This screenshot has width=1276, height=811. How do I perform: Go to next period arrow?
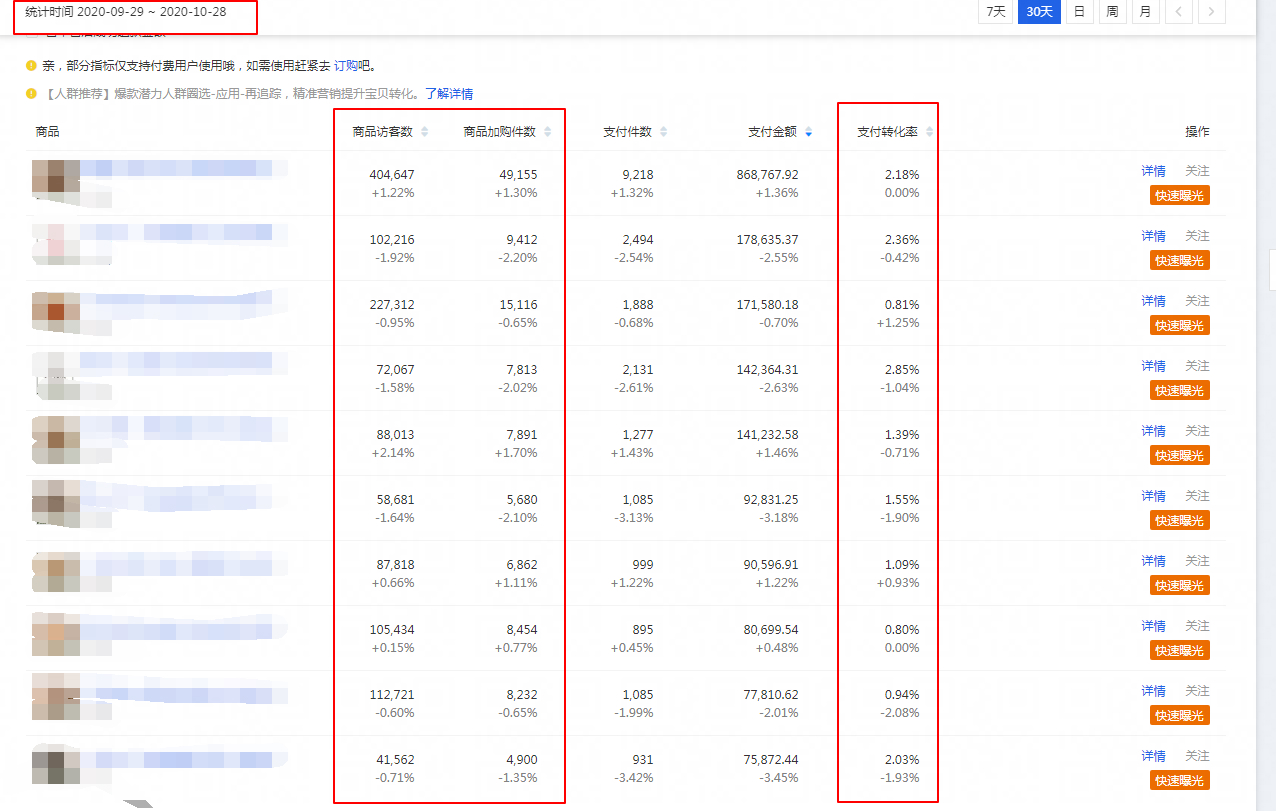coord(1211,12)
